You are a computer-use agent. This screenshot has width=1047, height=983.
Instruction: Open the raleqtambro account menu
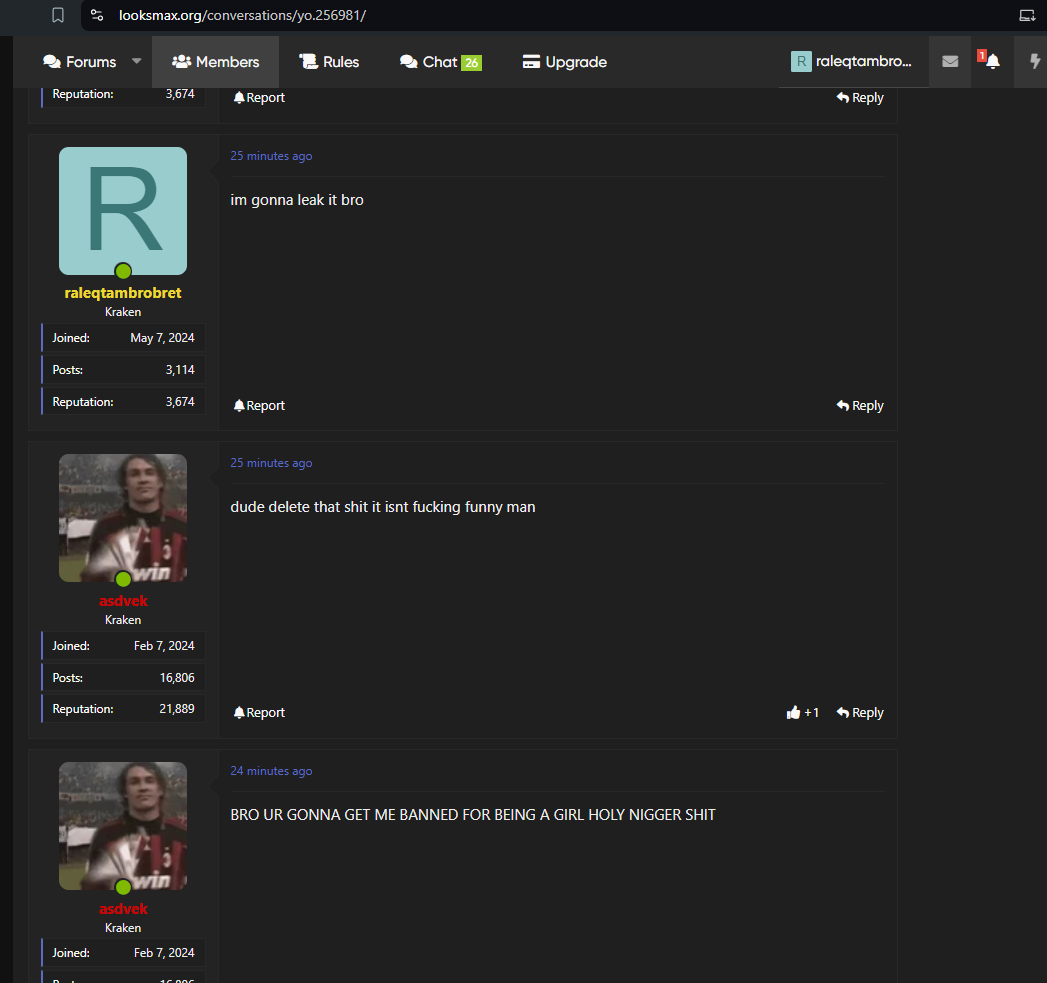coord(852,62)
